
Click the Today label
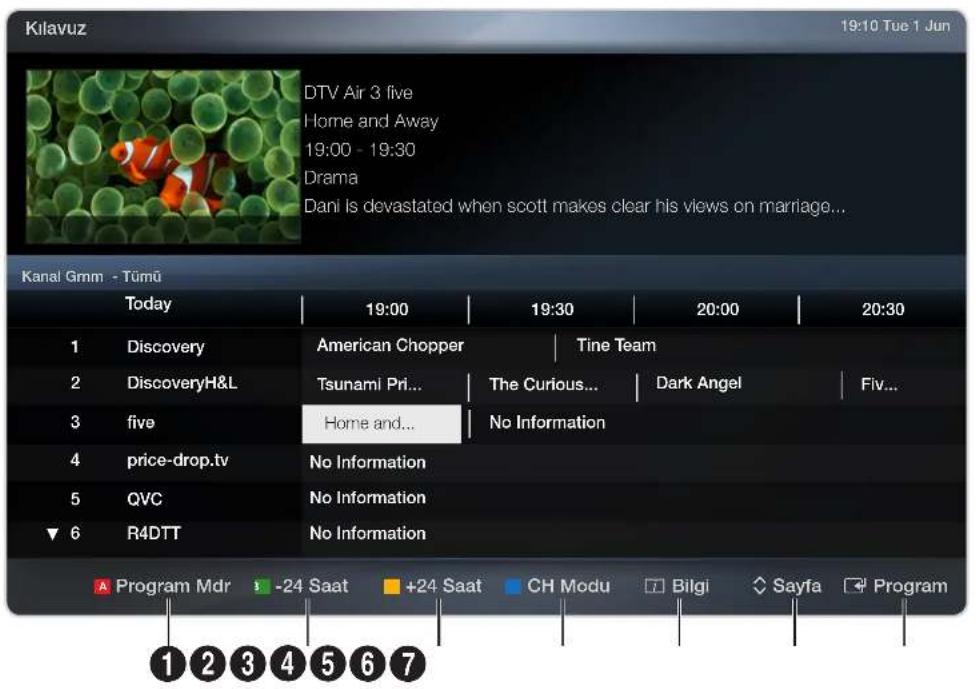(148, 304)
